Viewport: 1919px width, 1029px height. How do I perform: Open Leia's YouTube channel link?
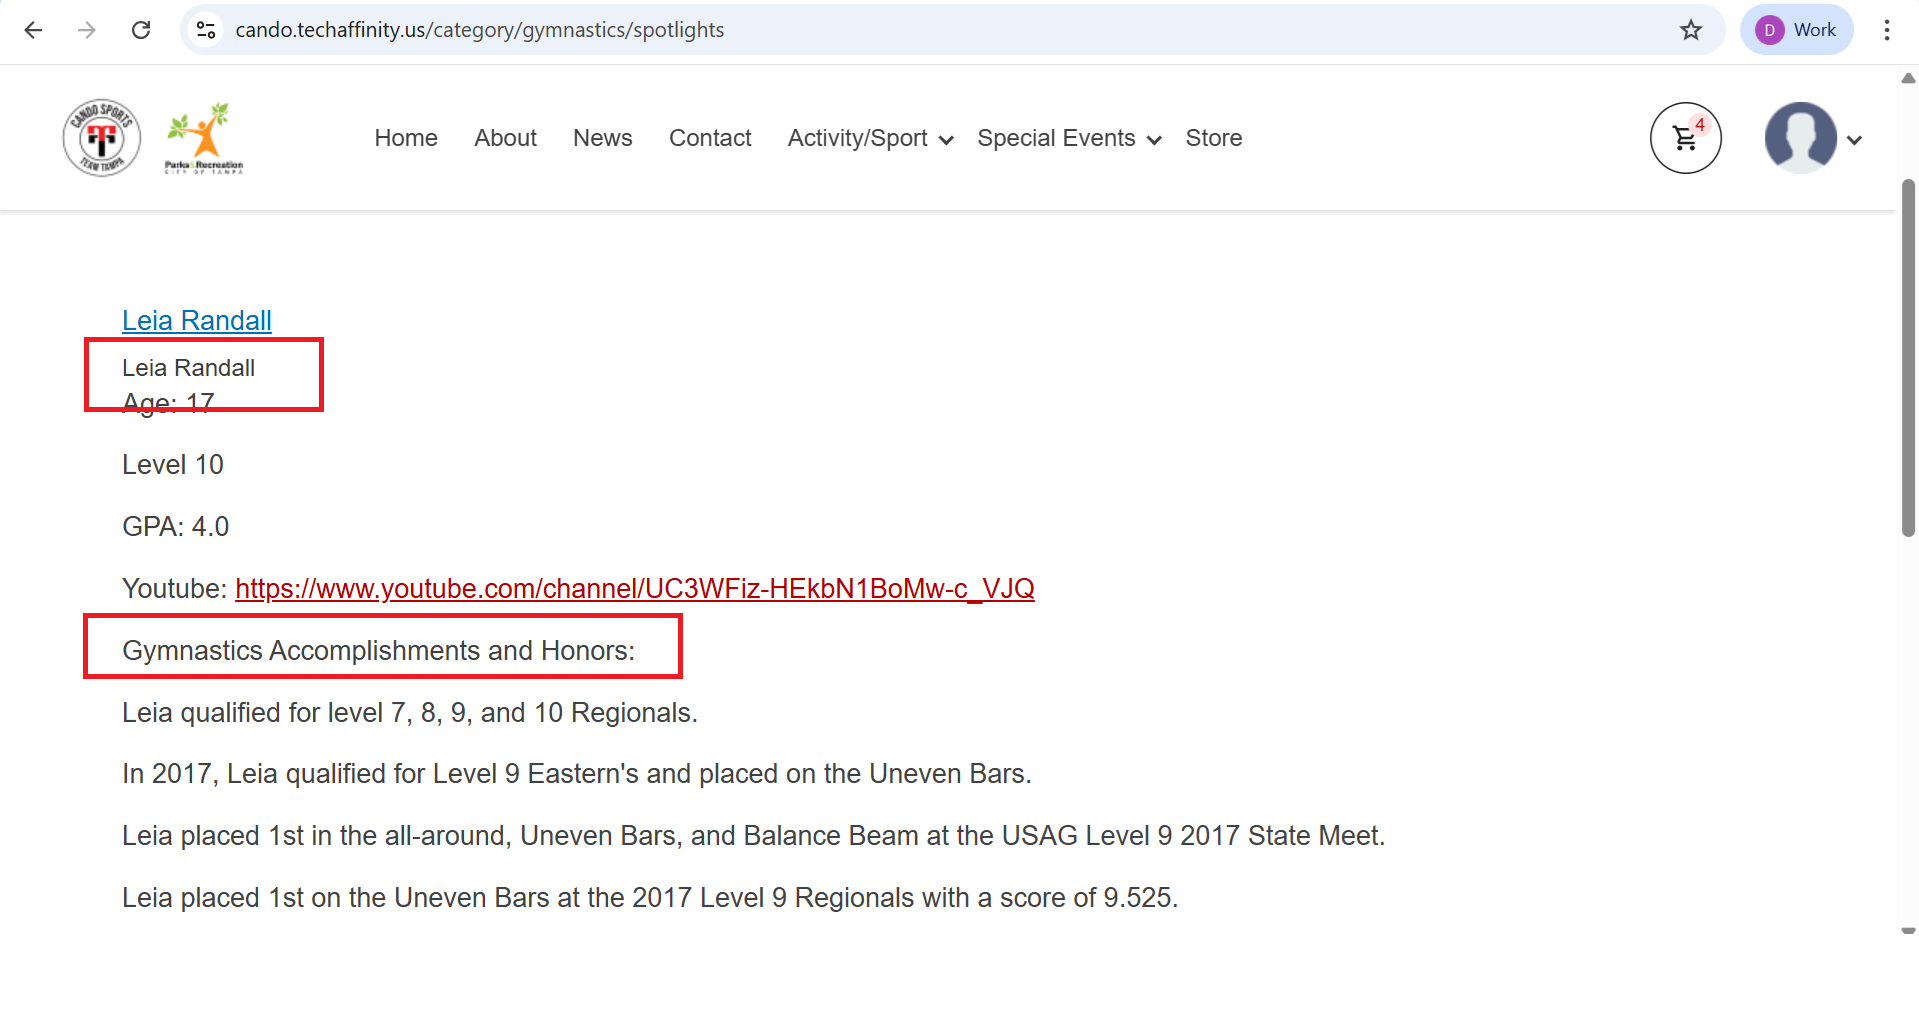(634, 589)
